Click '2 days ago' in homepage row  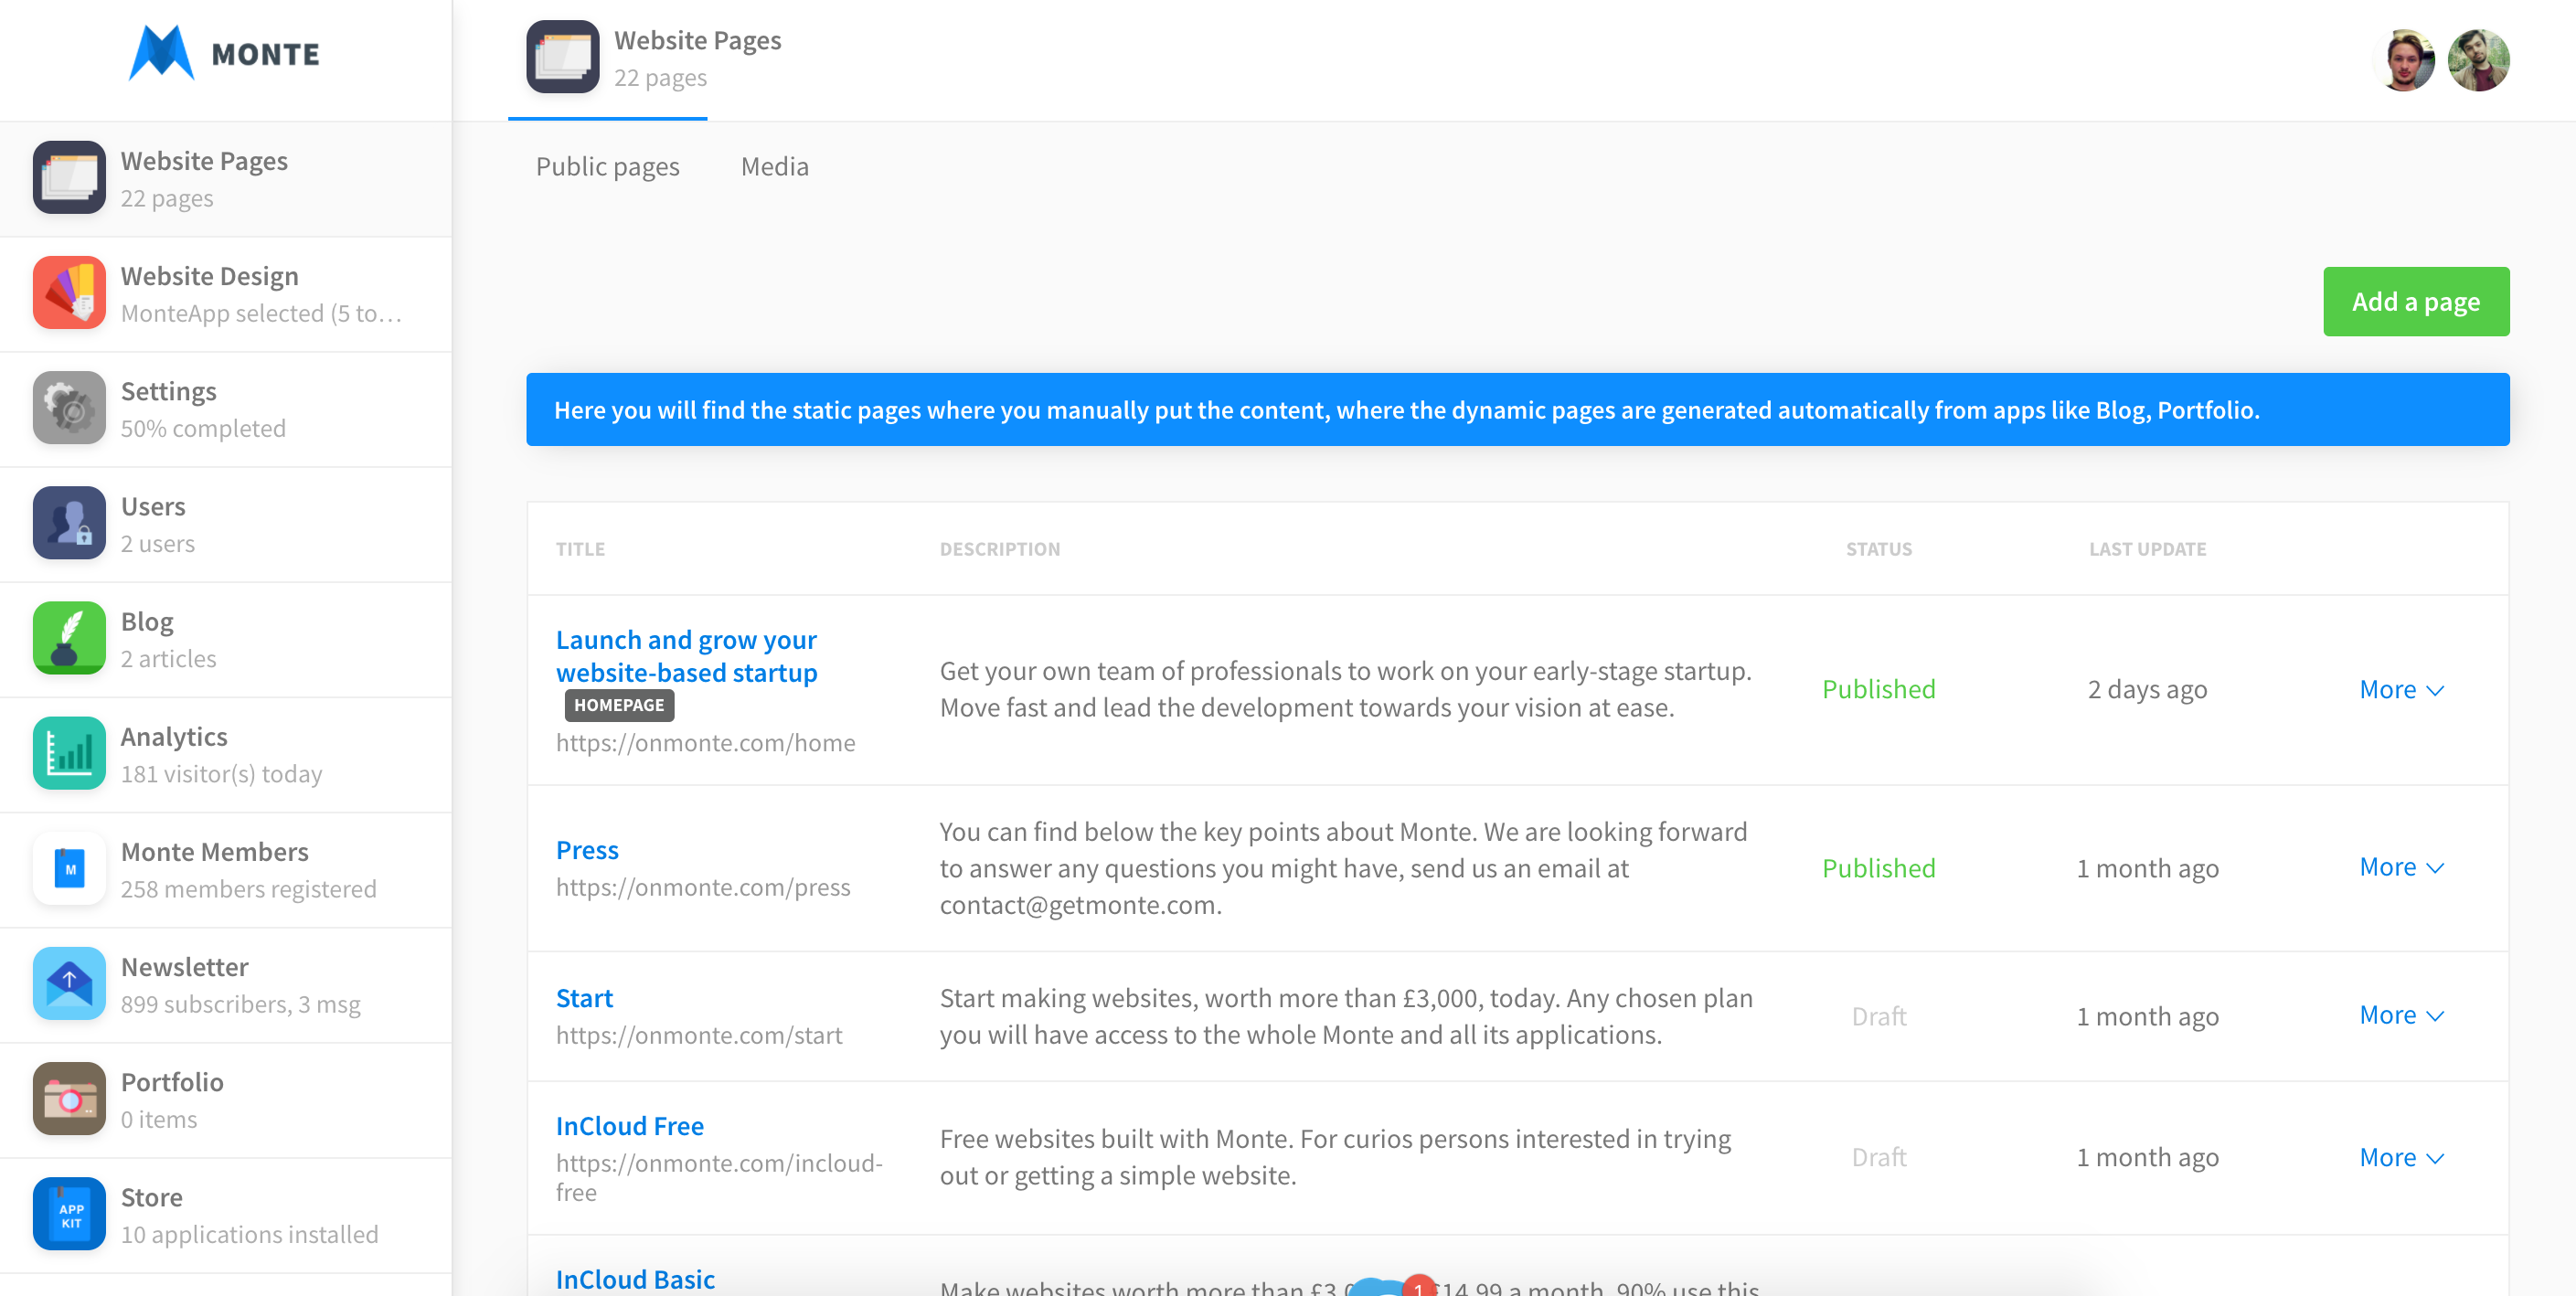(2148, 689)
